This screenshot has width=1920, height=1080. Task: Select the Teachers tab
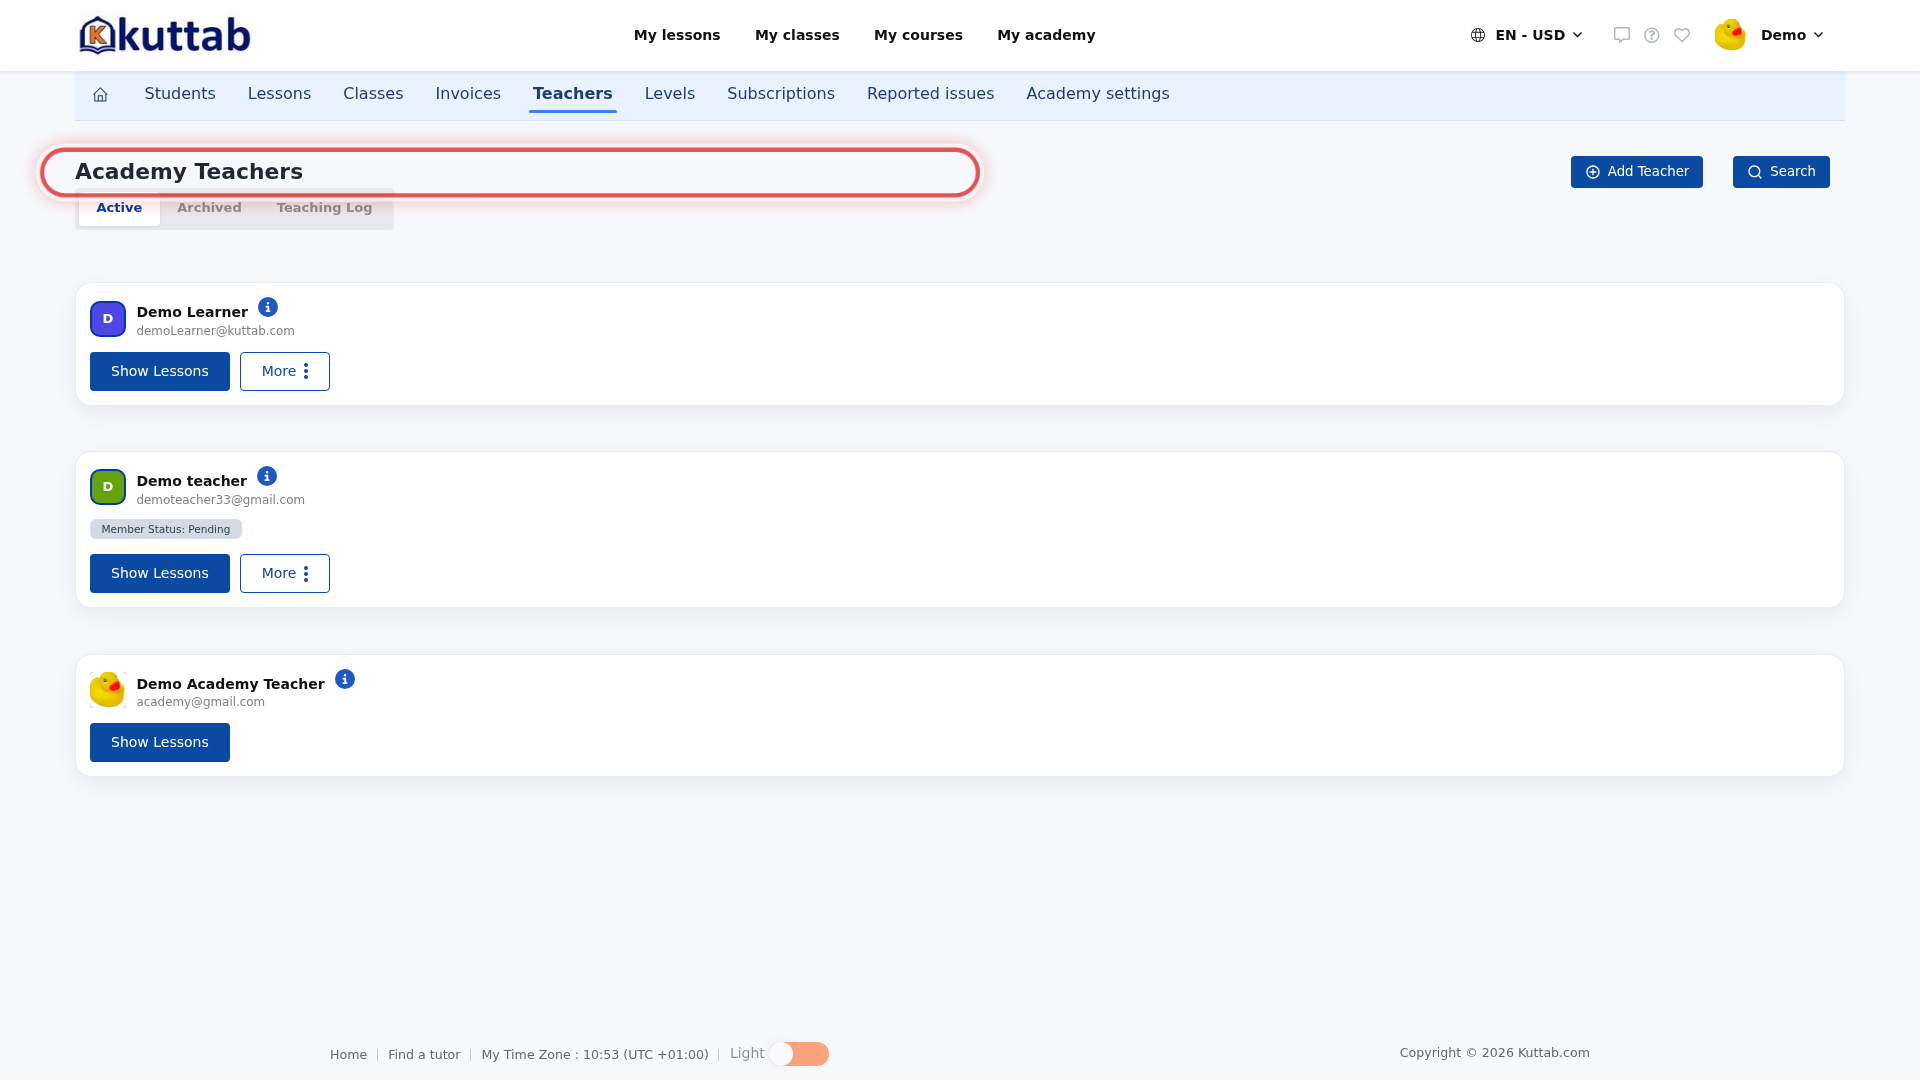[x=573, y=94]
